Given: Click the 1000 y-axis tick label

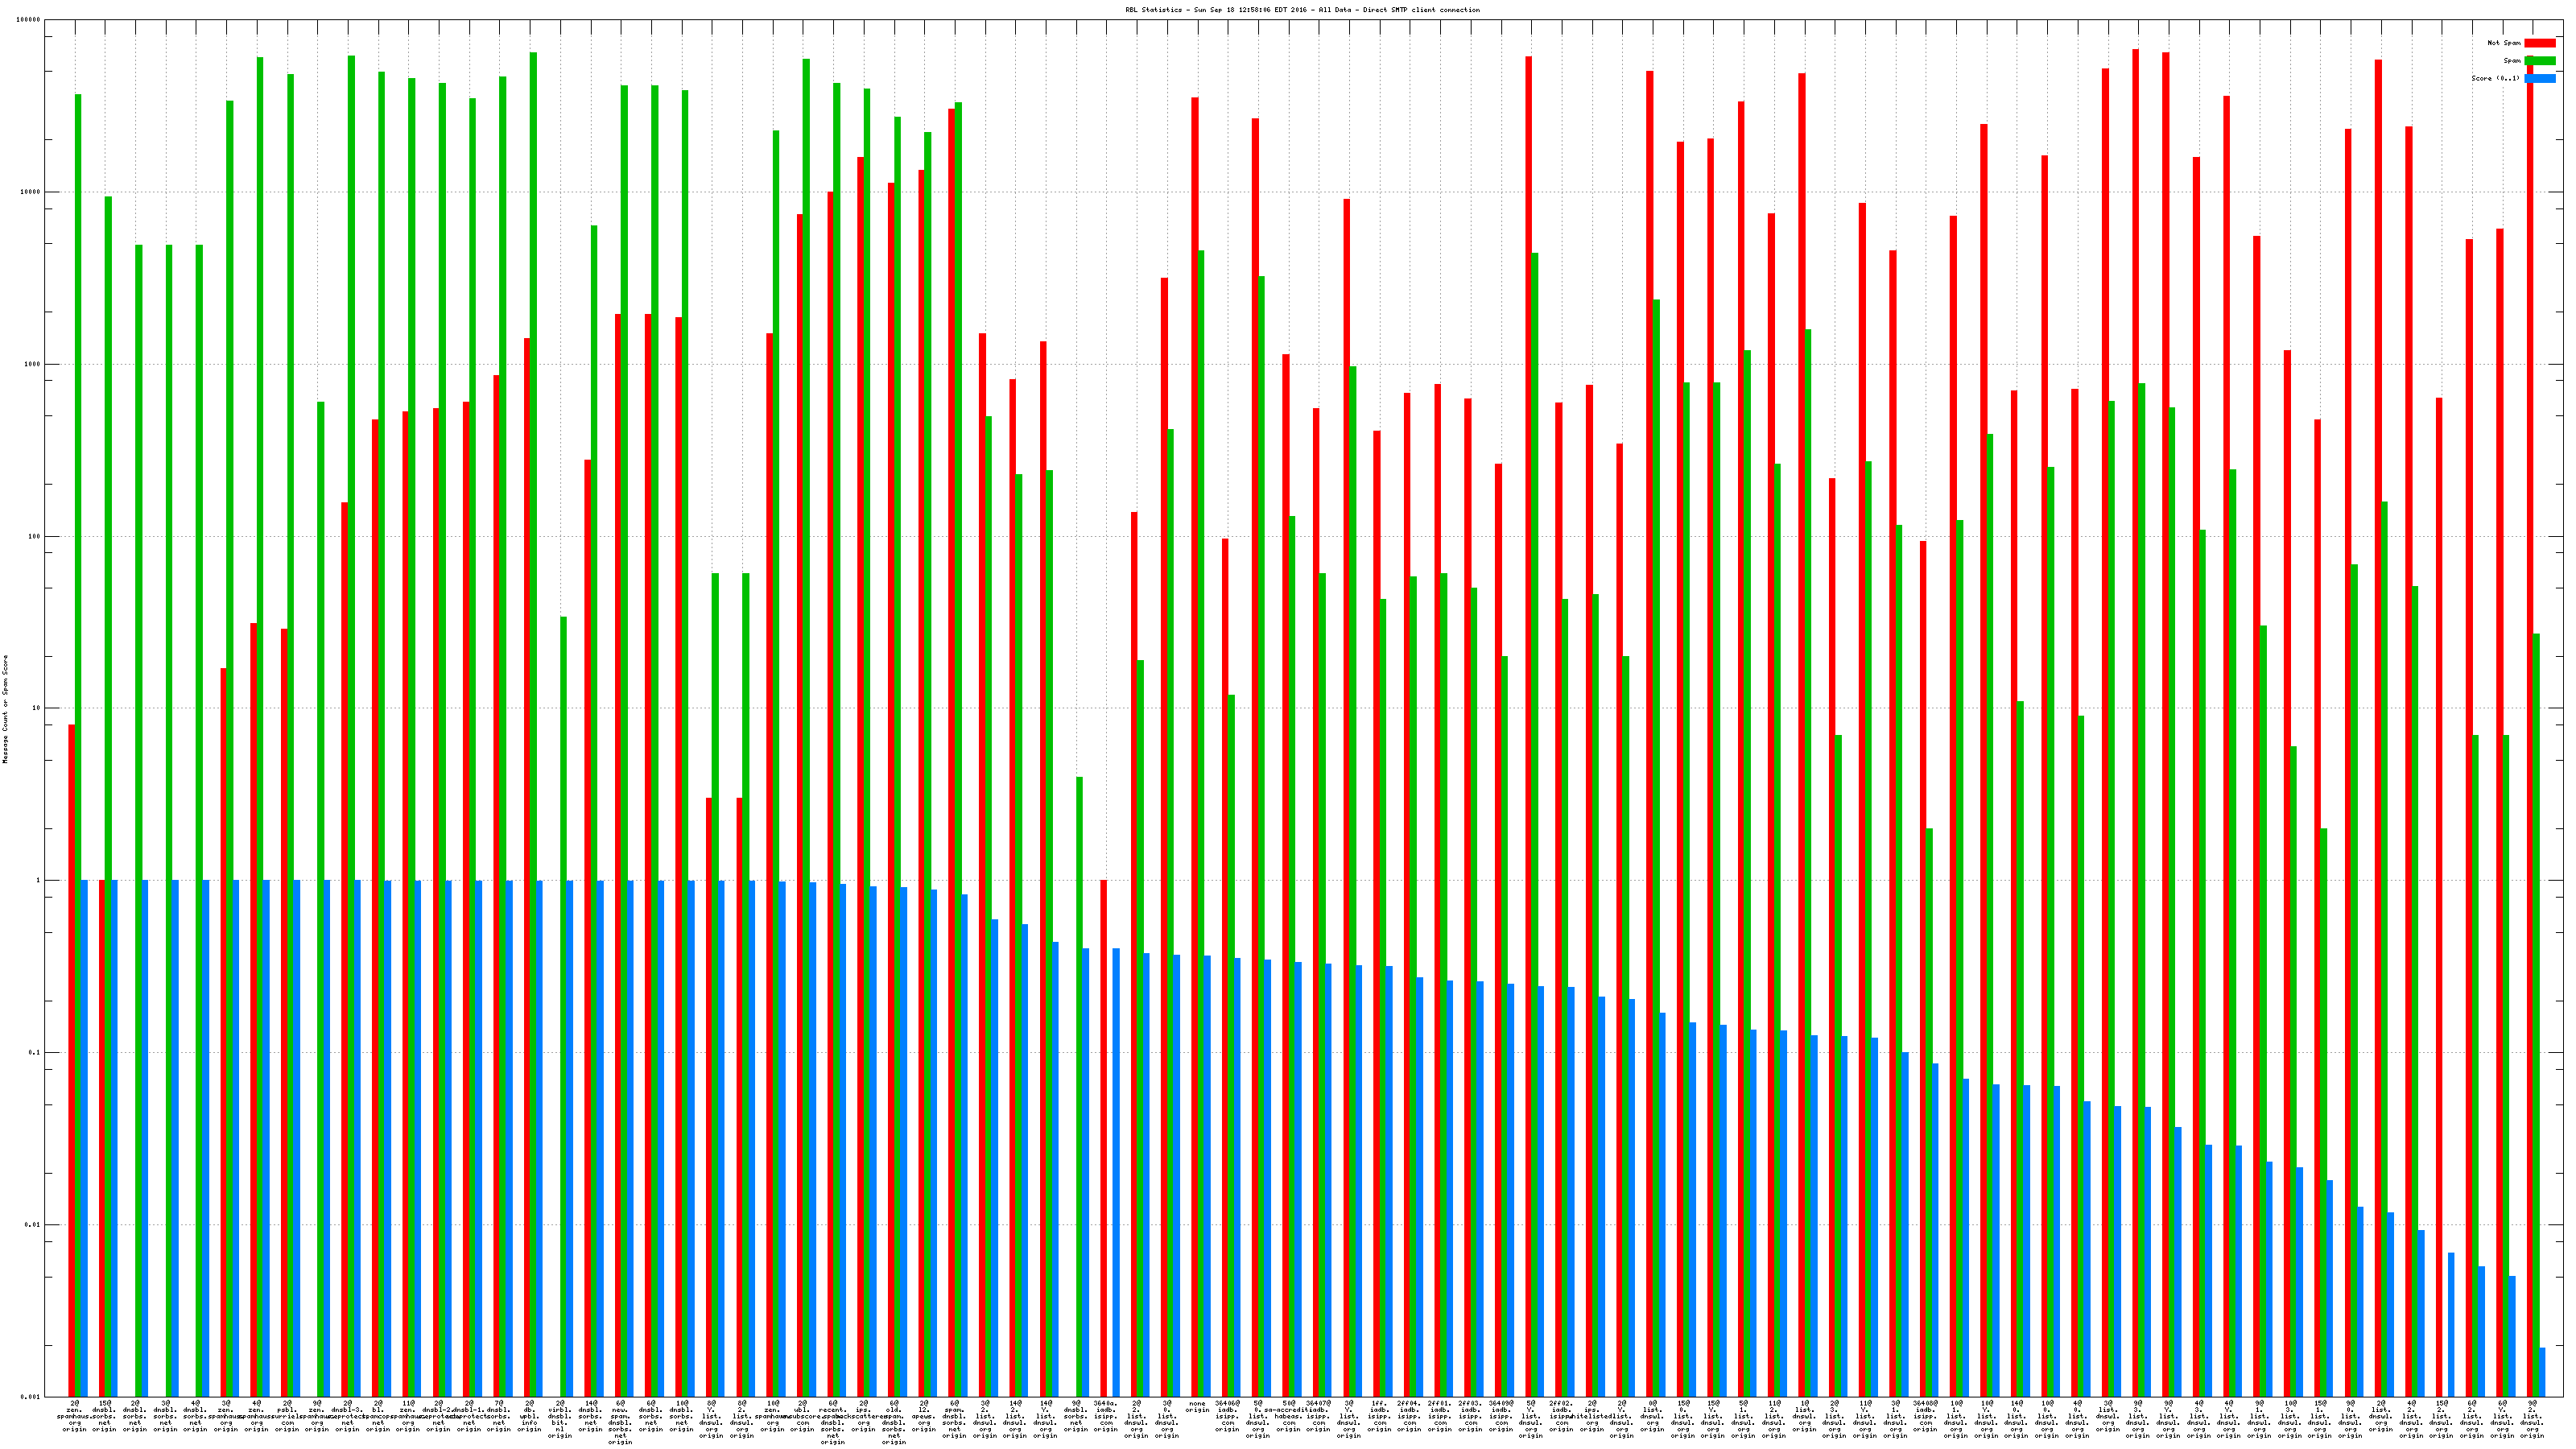Looking at the screenshot, I should pyautogui.click(x=33, y=364).
